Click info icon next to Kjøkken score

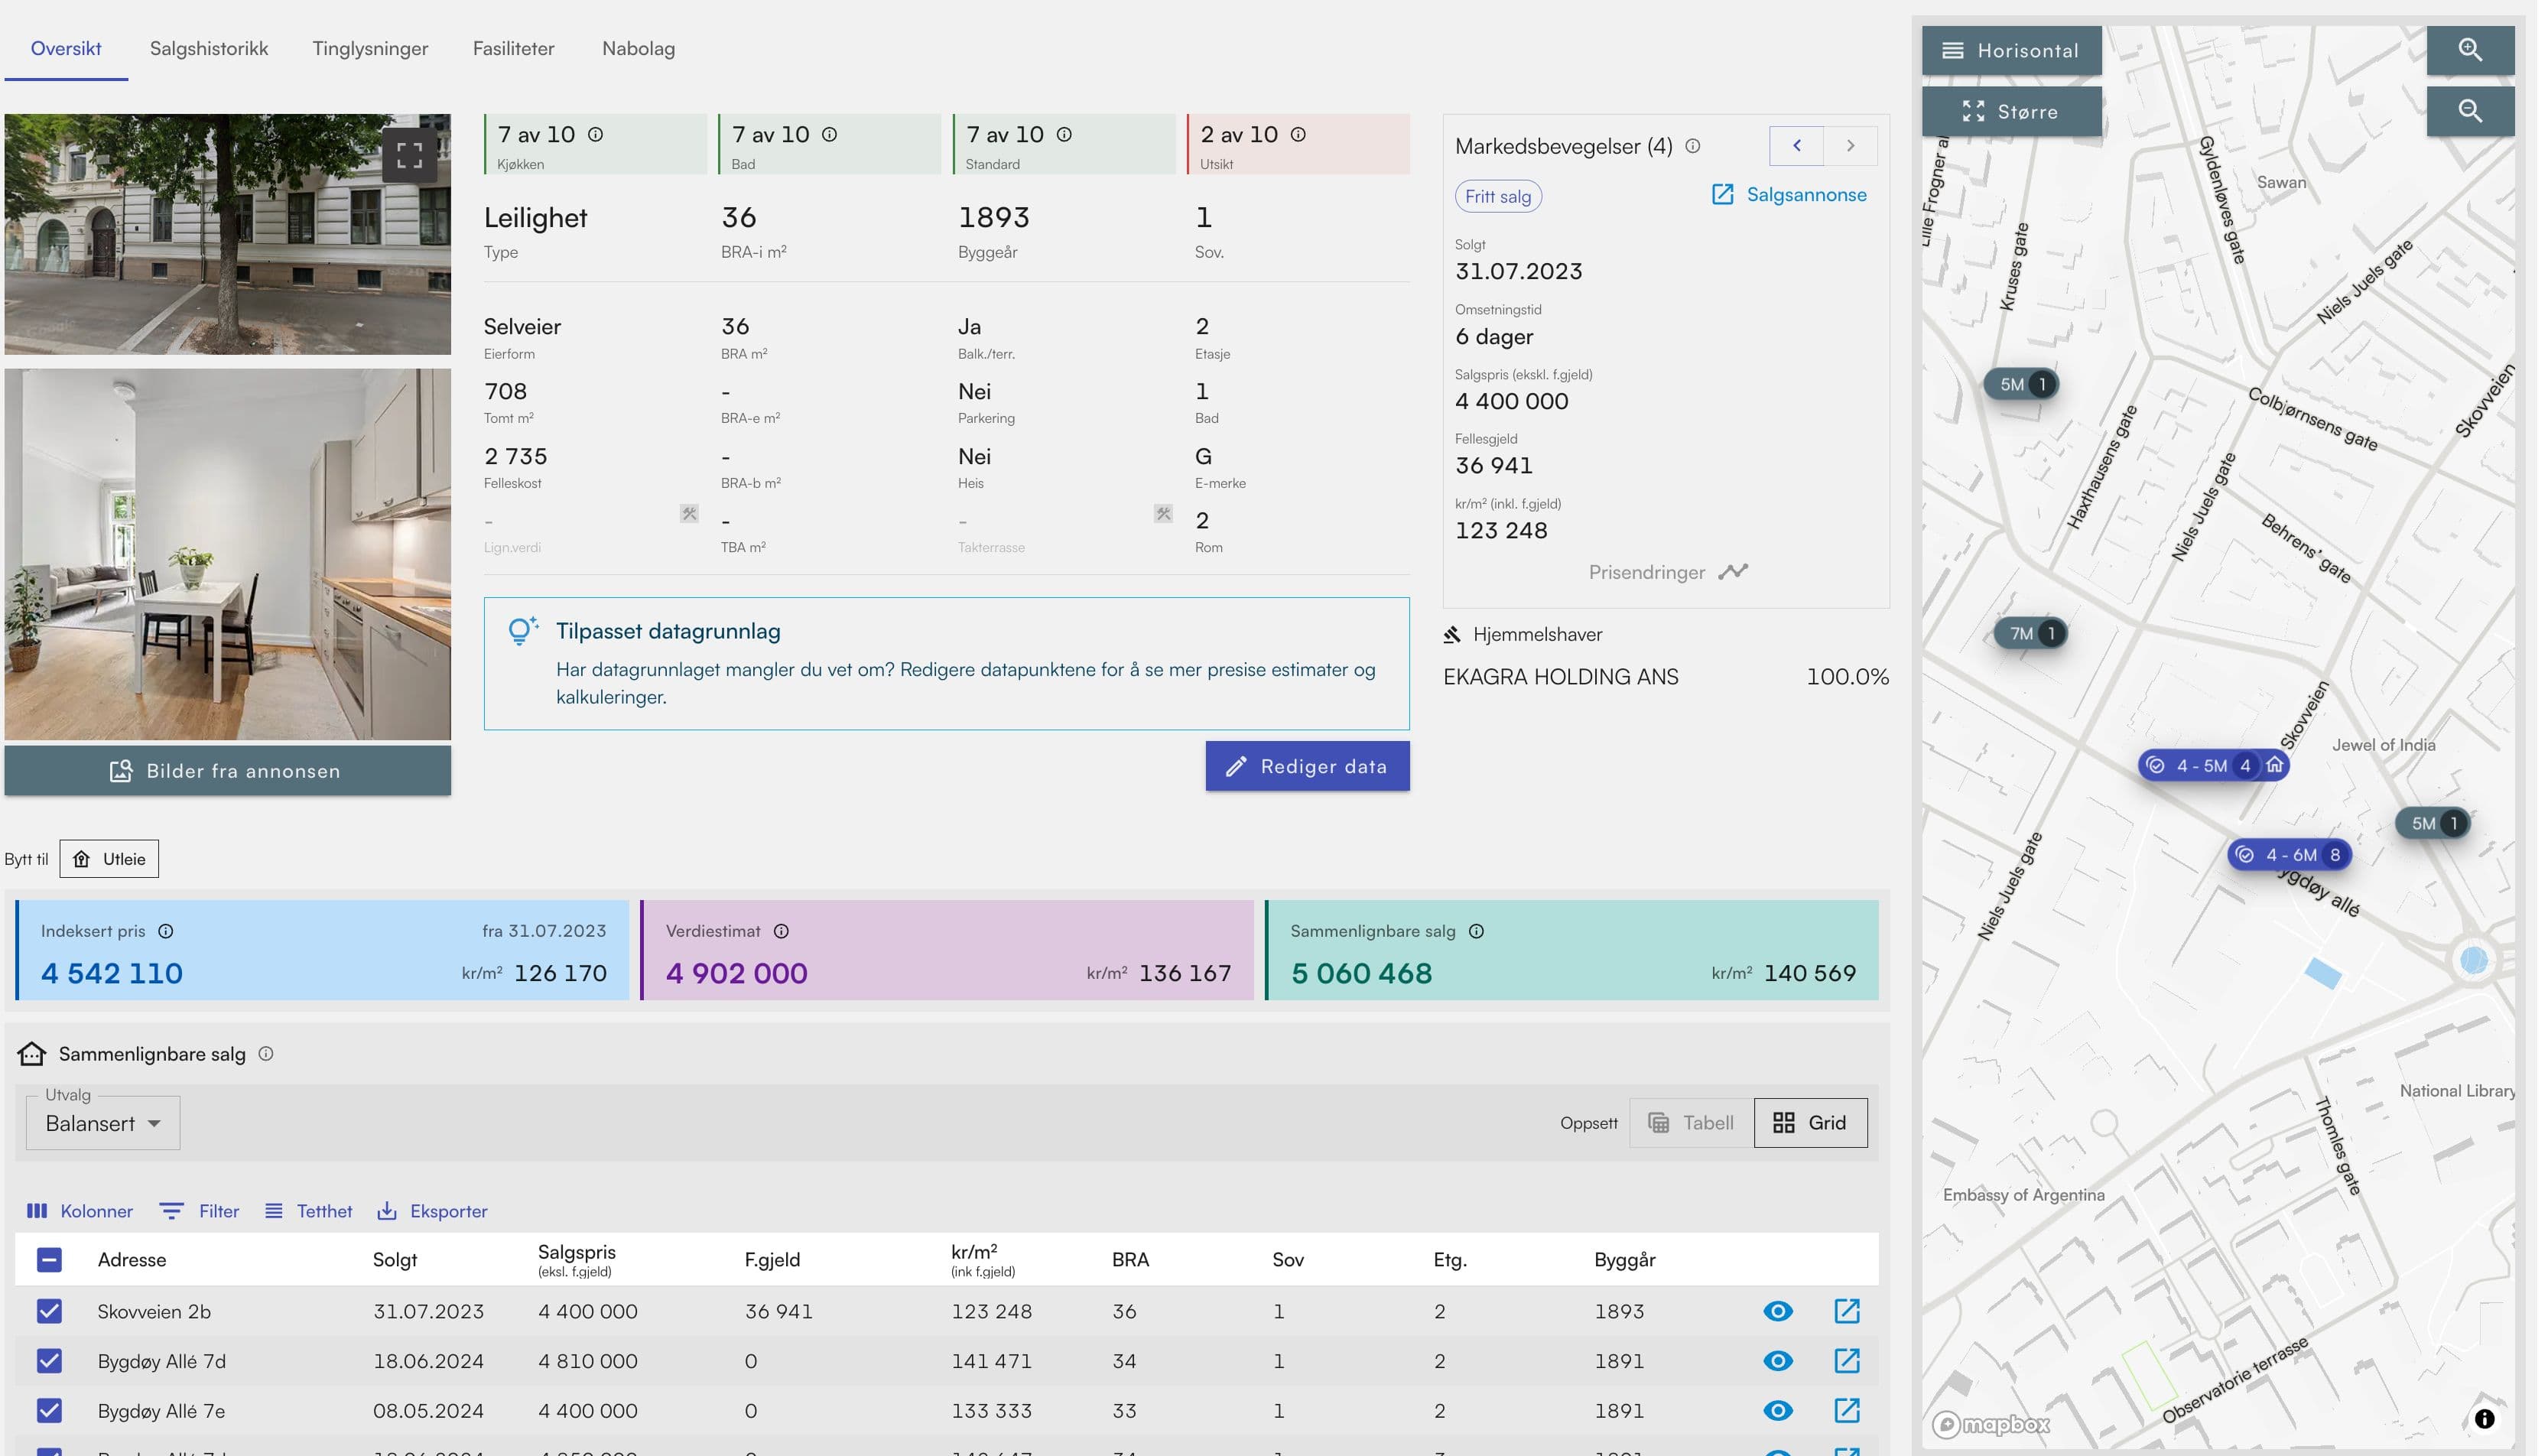click(x=596, y=135)
